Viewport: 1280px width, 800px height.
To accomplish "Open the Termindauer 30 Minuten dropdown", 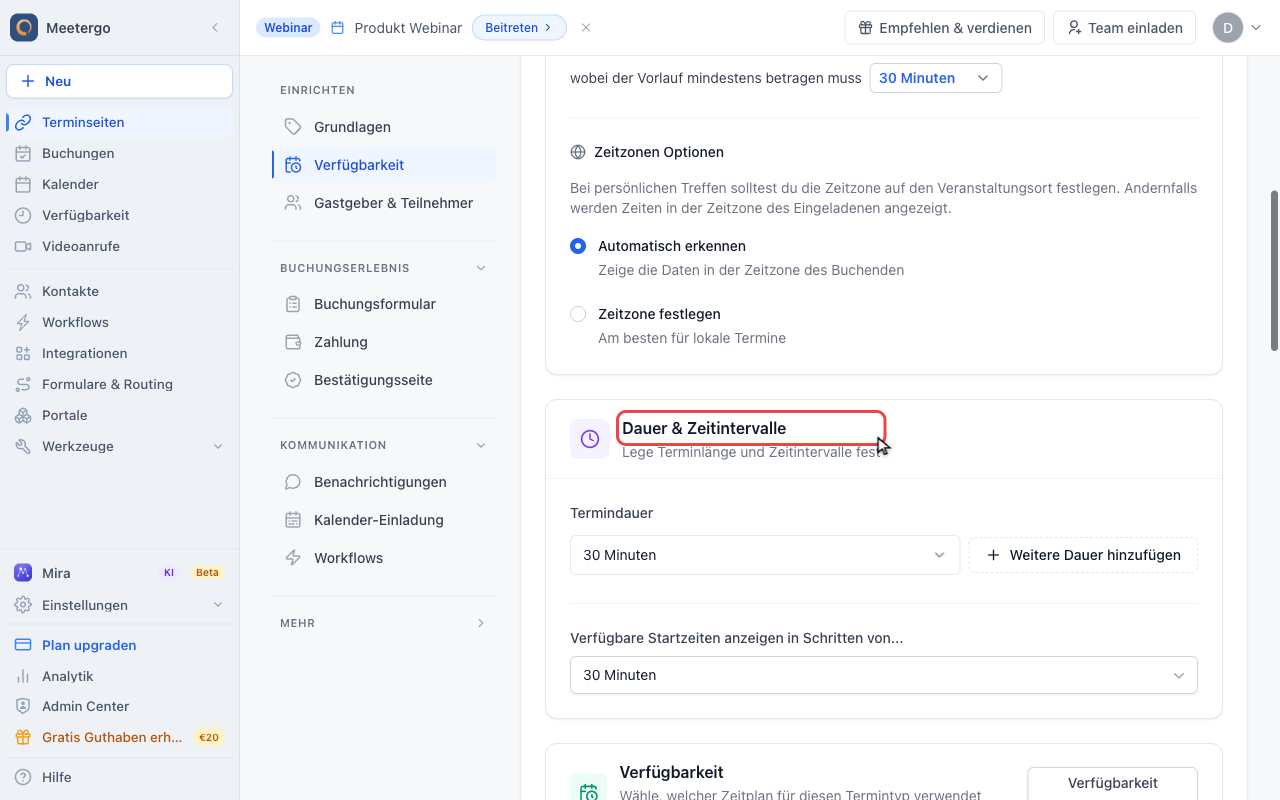I will pos(765,555).
